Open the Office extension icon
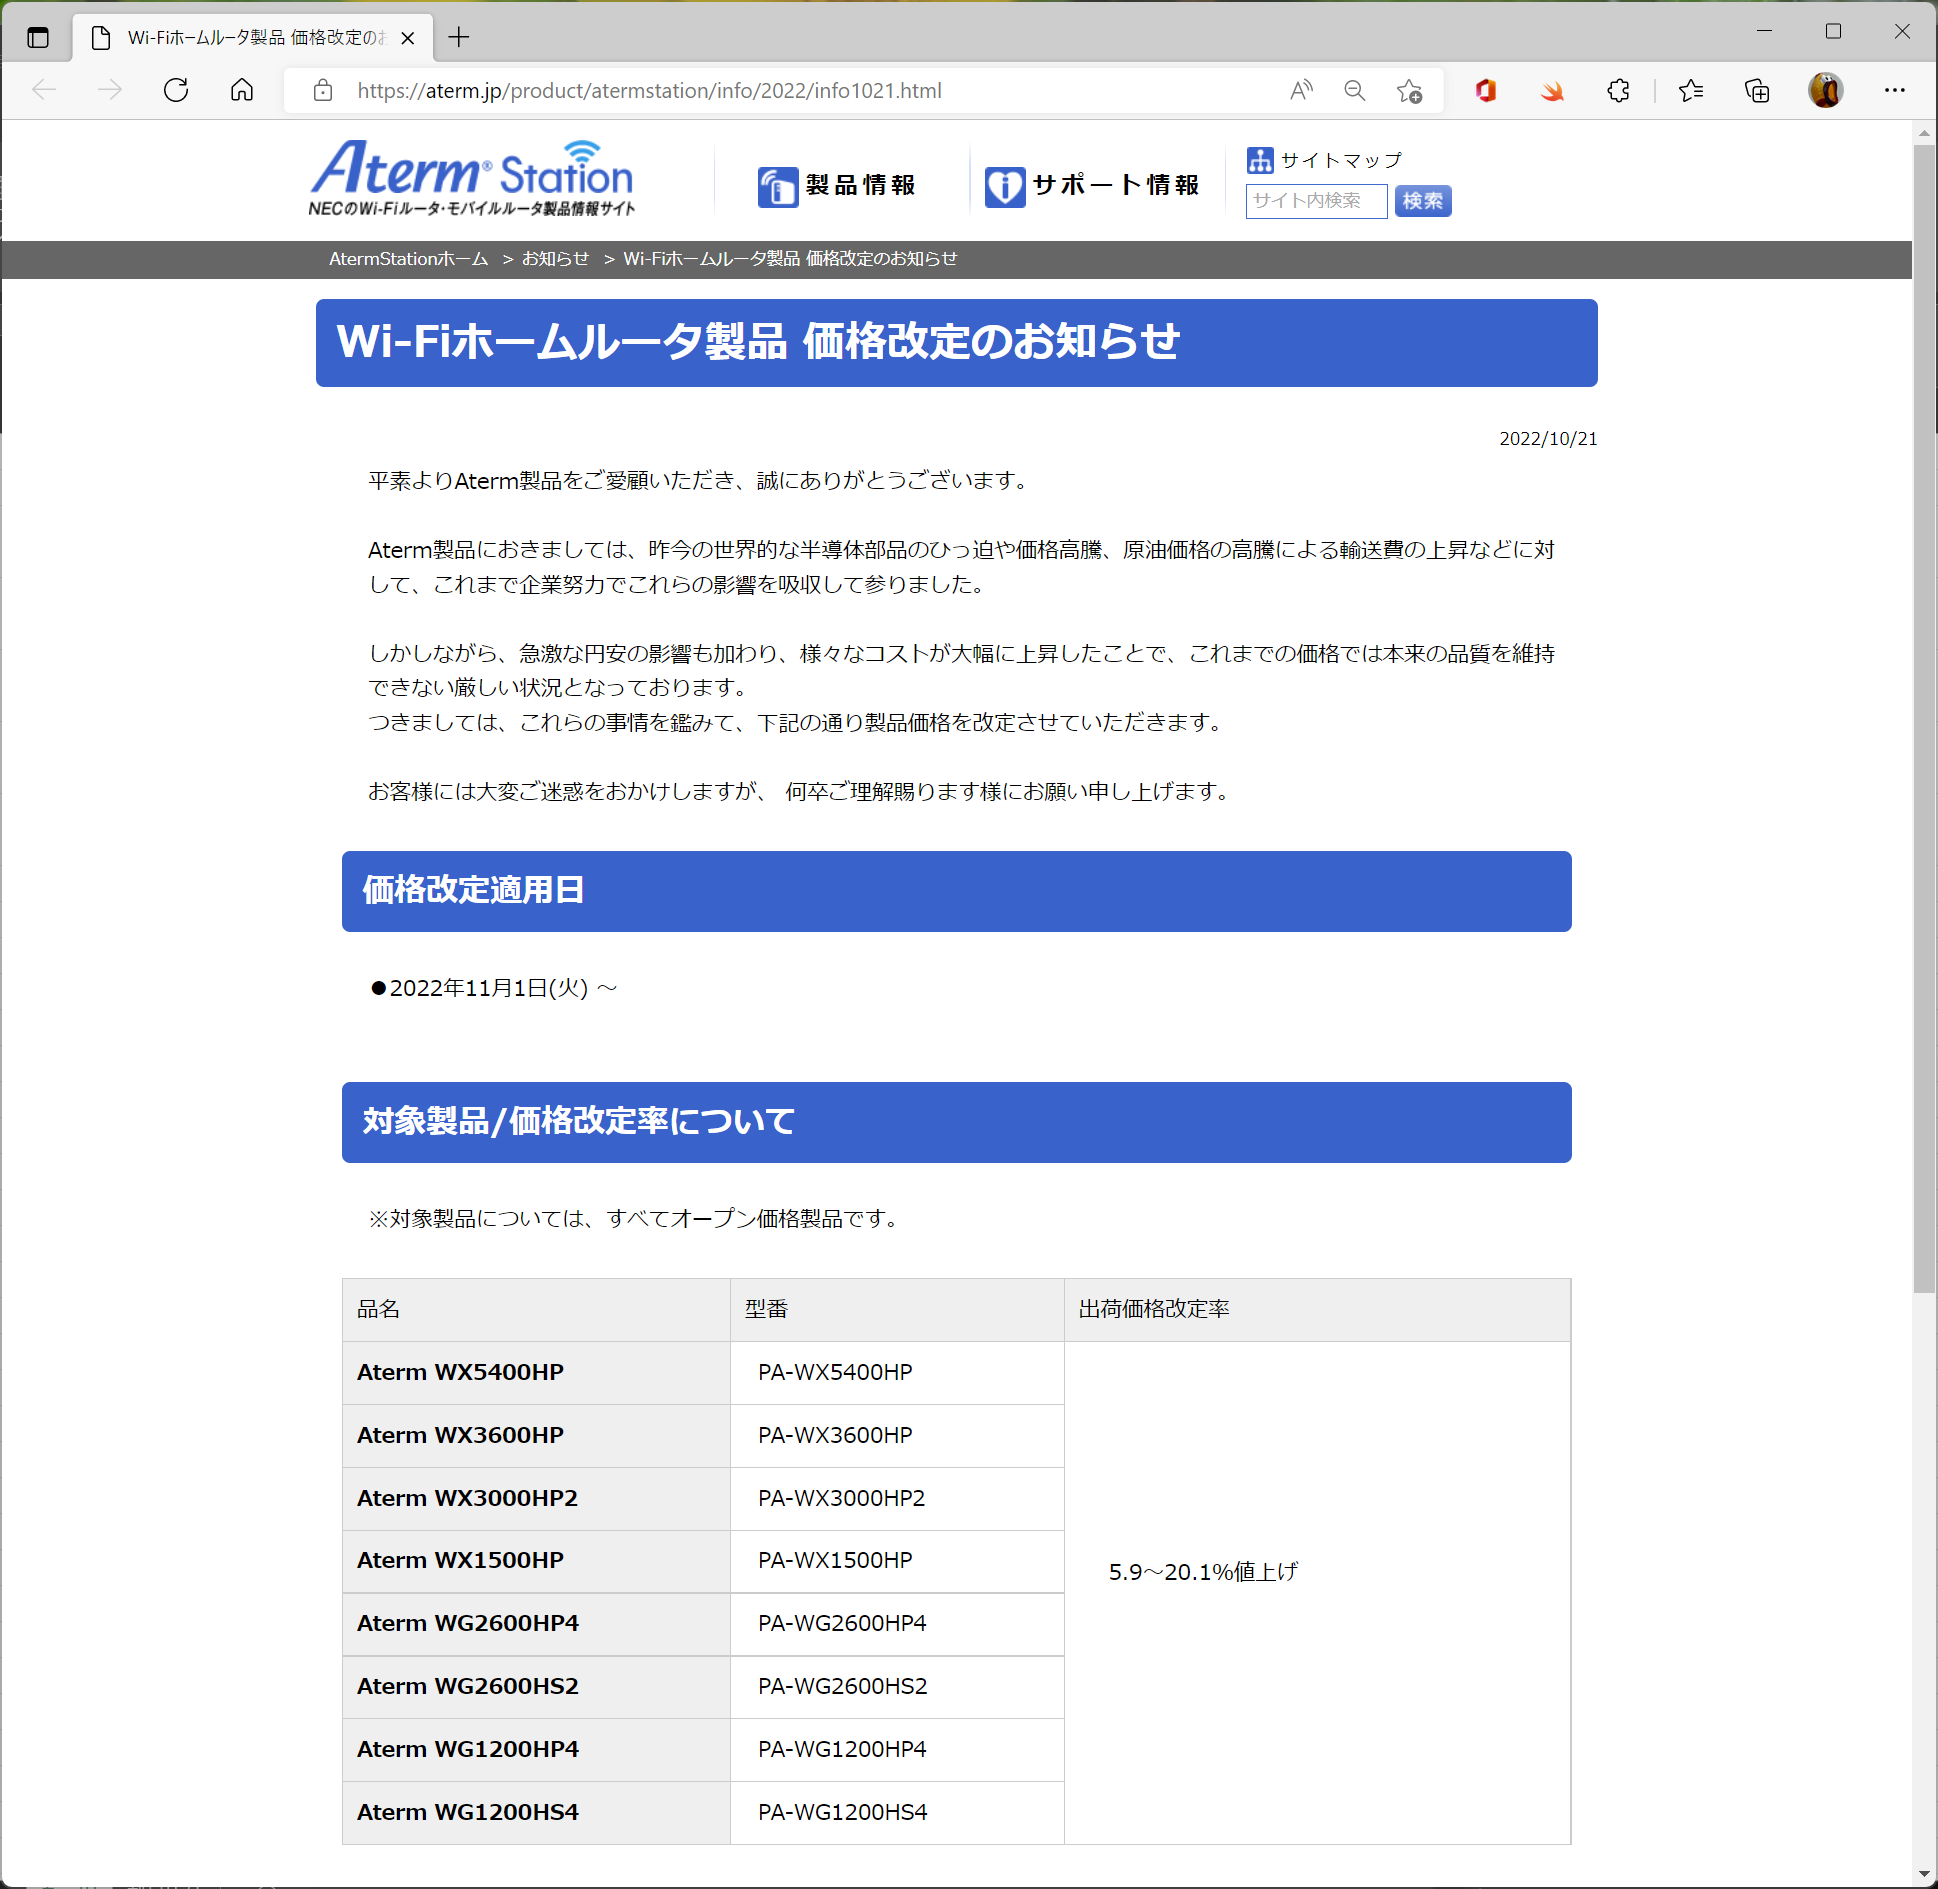 click(x=1486, y=91)
